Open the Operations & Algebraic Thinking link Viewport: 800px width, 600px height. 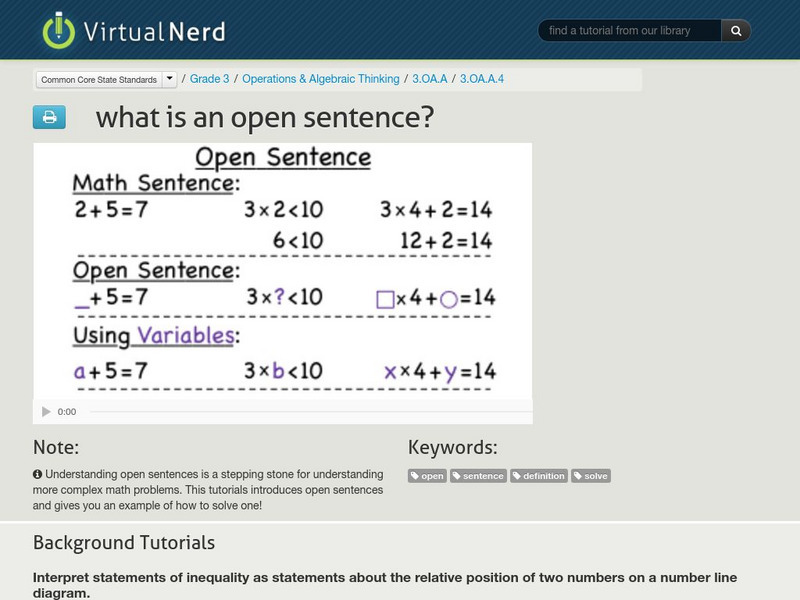coord(319,78)
